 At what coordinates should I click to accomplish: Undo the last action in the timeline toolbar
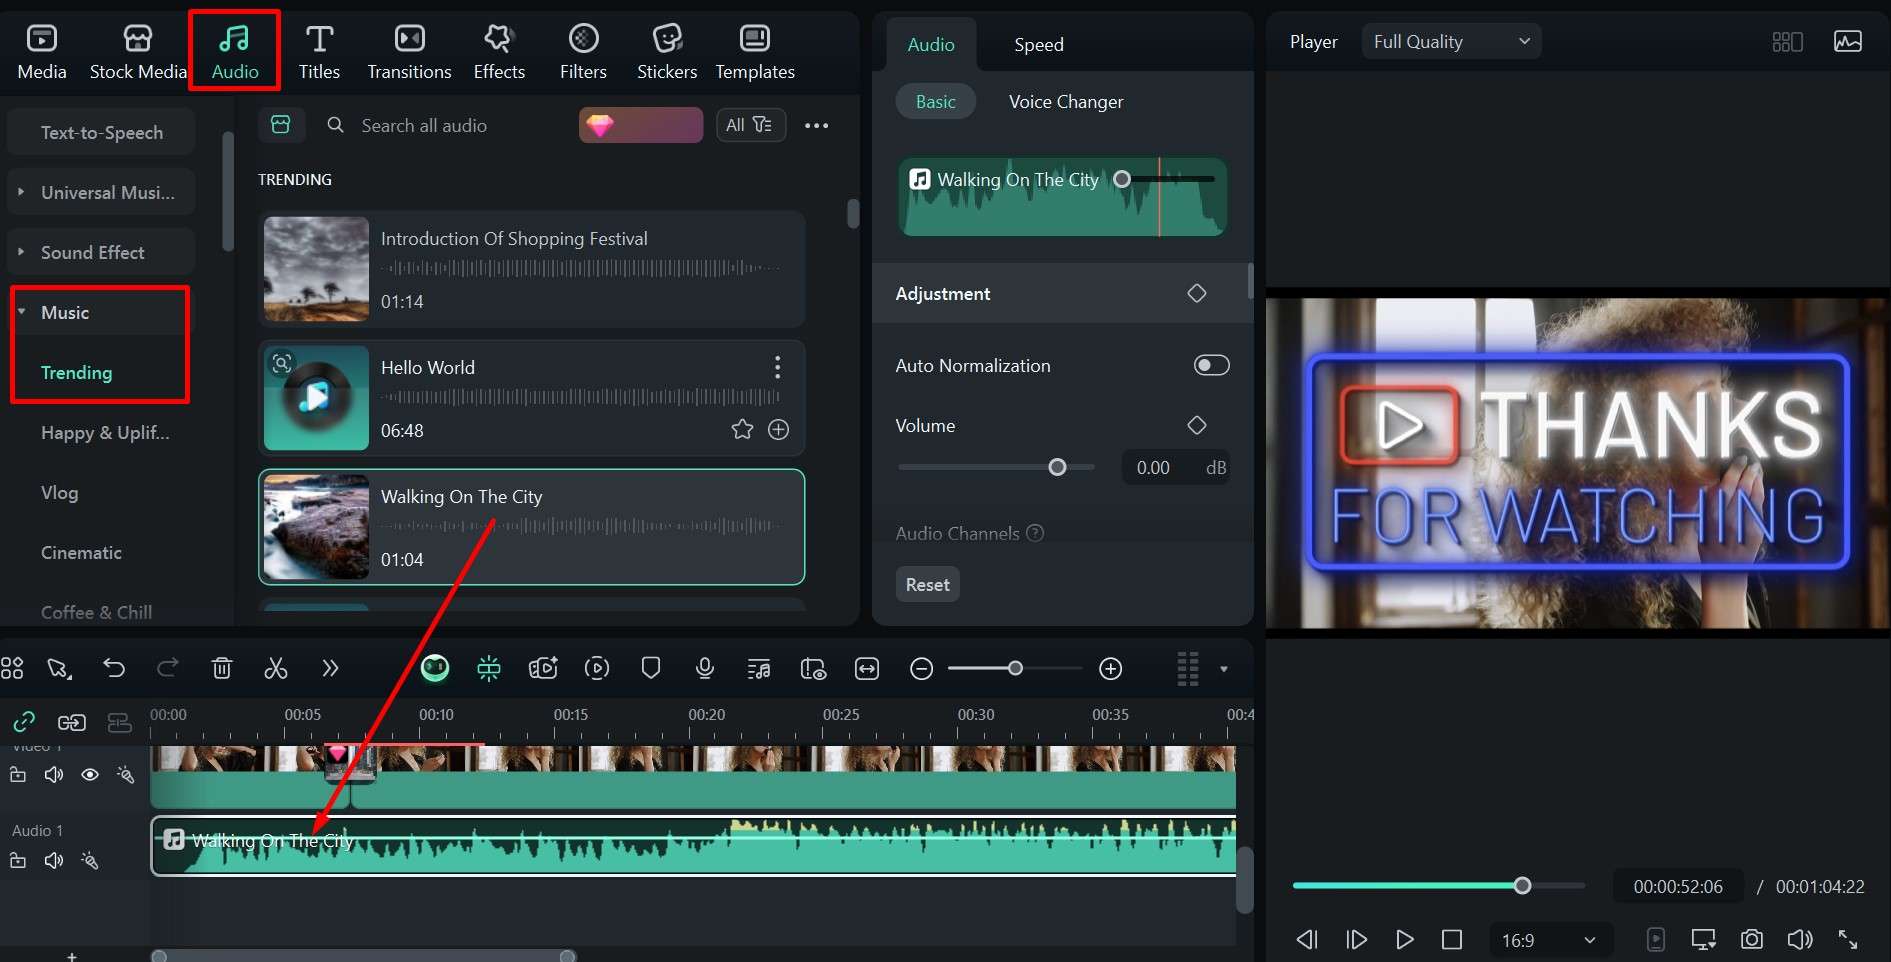point(114,668)
